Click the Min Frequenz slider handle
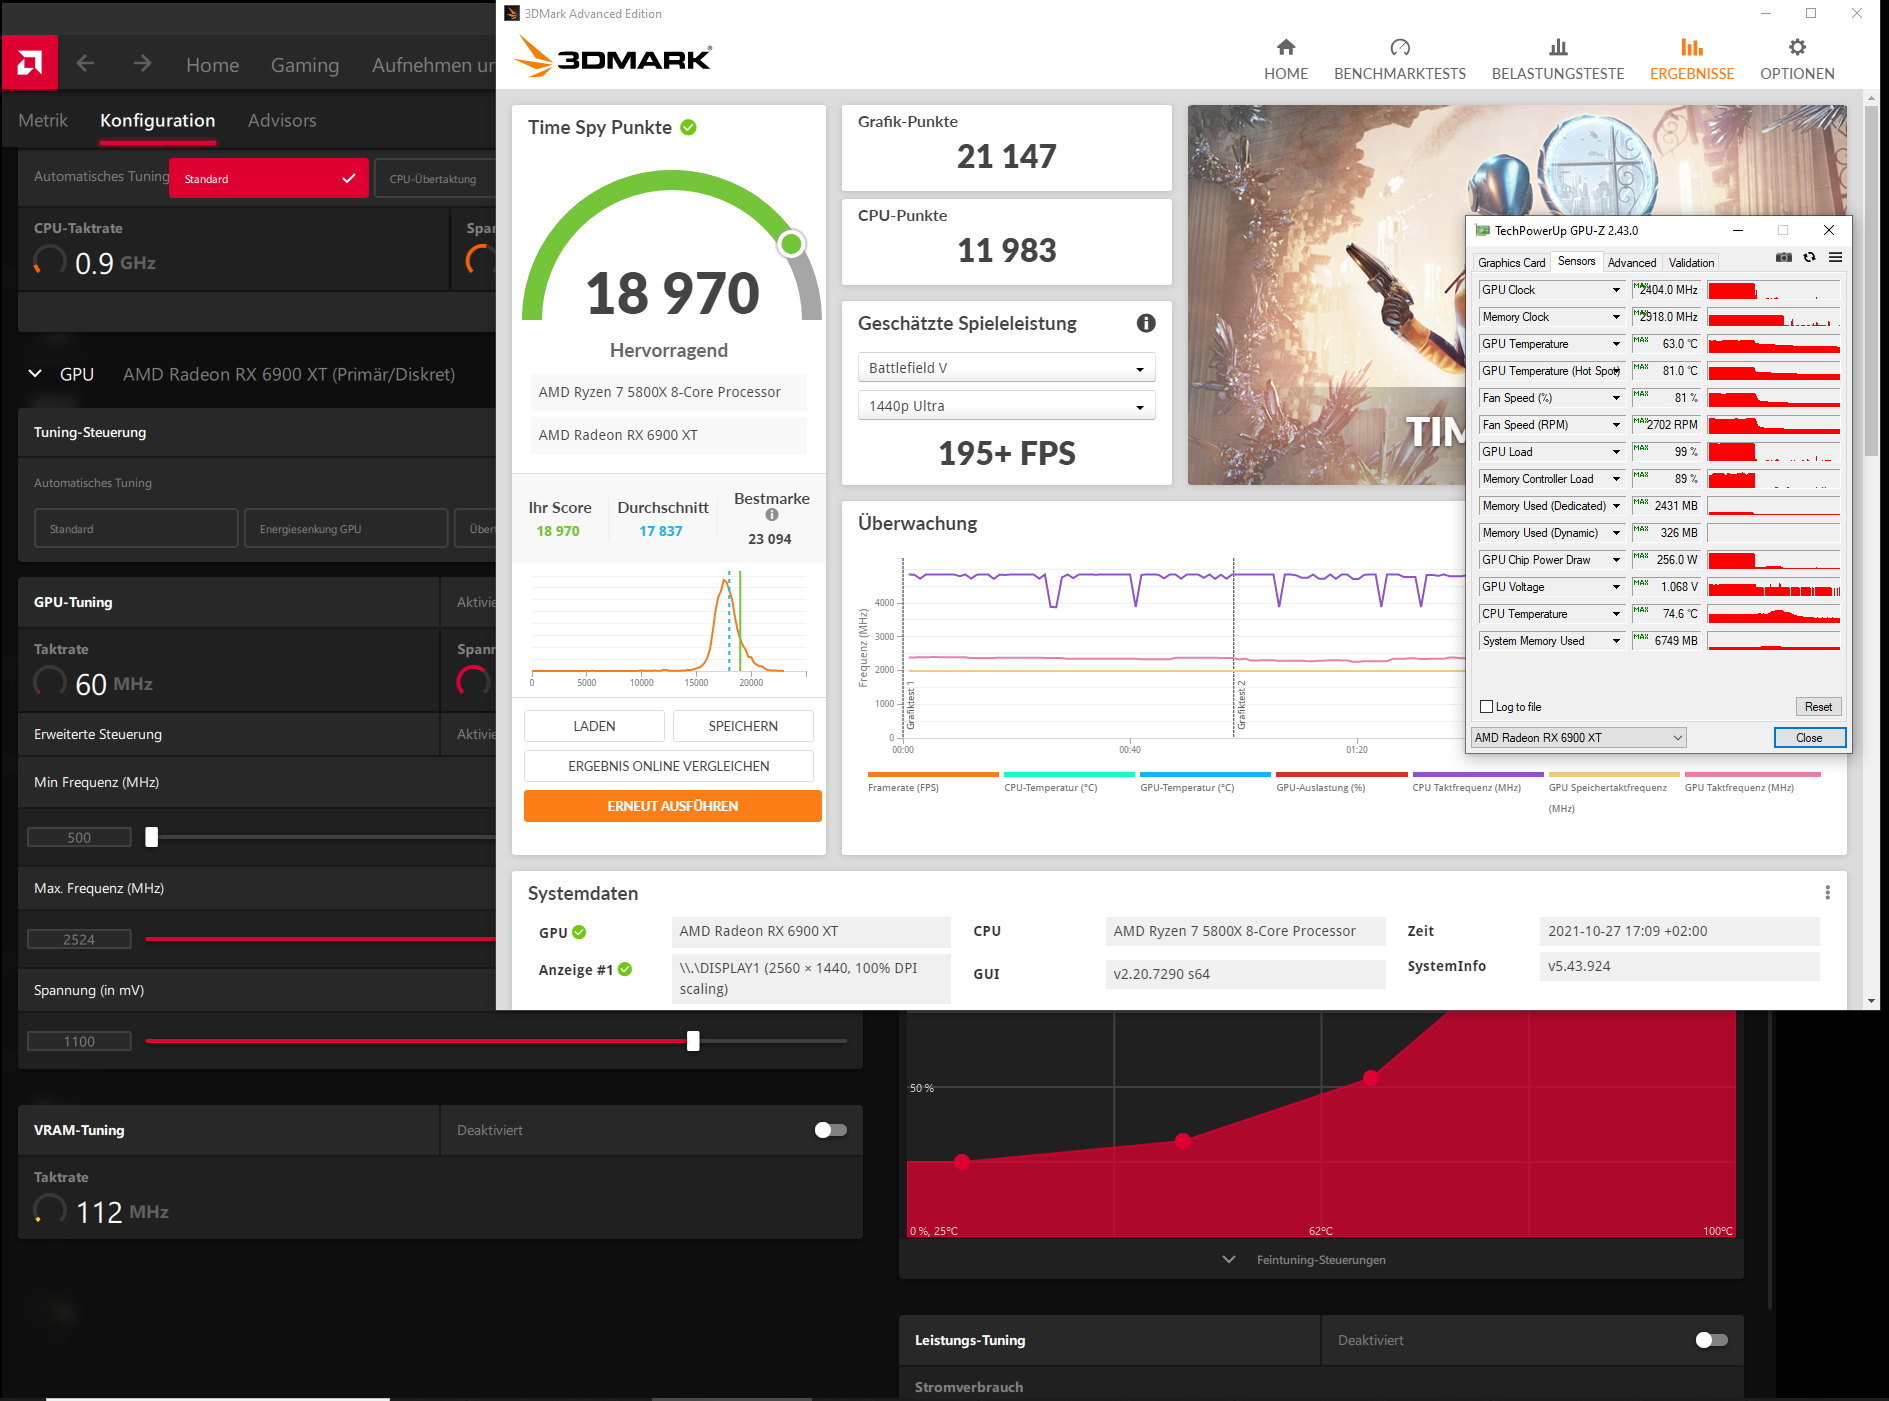The width and height of the screenshot is (1889, 1401). (152, 837)
